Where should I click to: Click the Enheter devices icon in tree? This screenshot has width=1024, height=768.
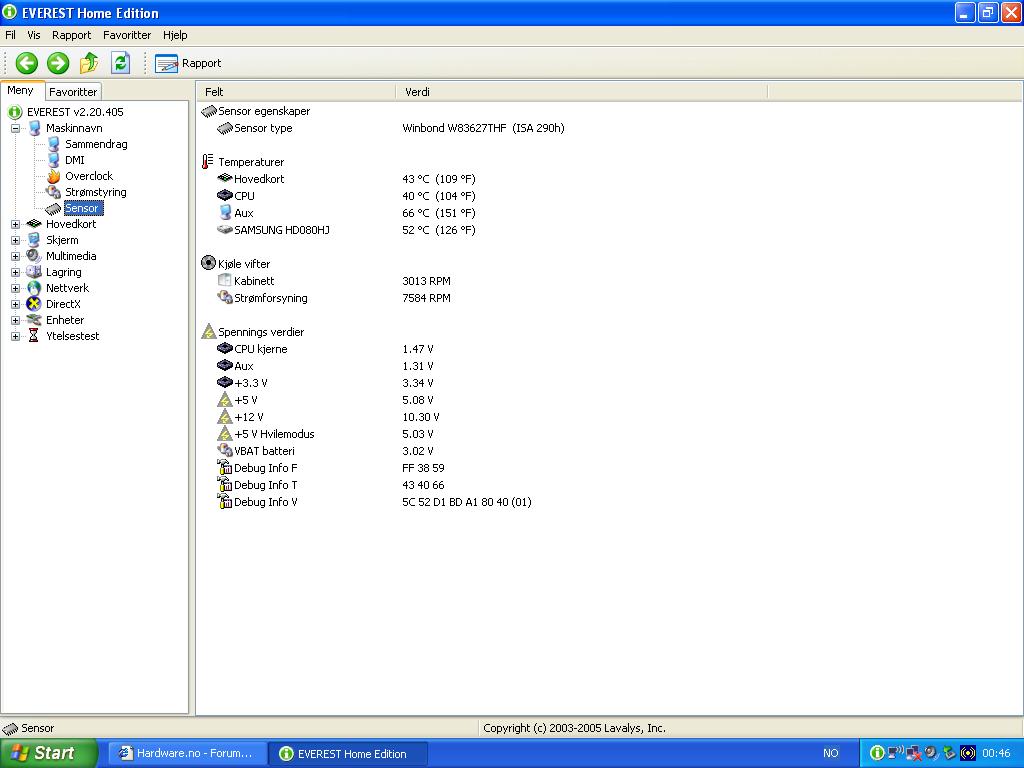pos(34,320)
